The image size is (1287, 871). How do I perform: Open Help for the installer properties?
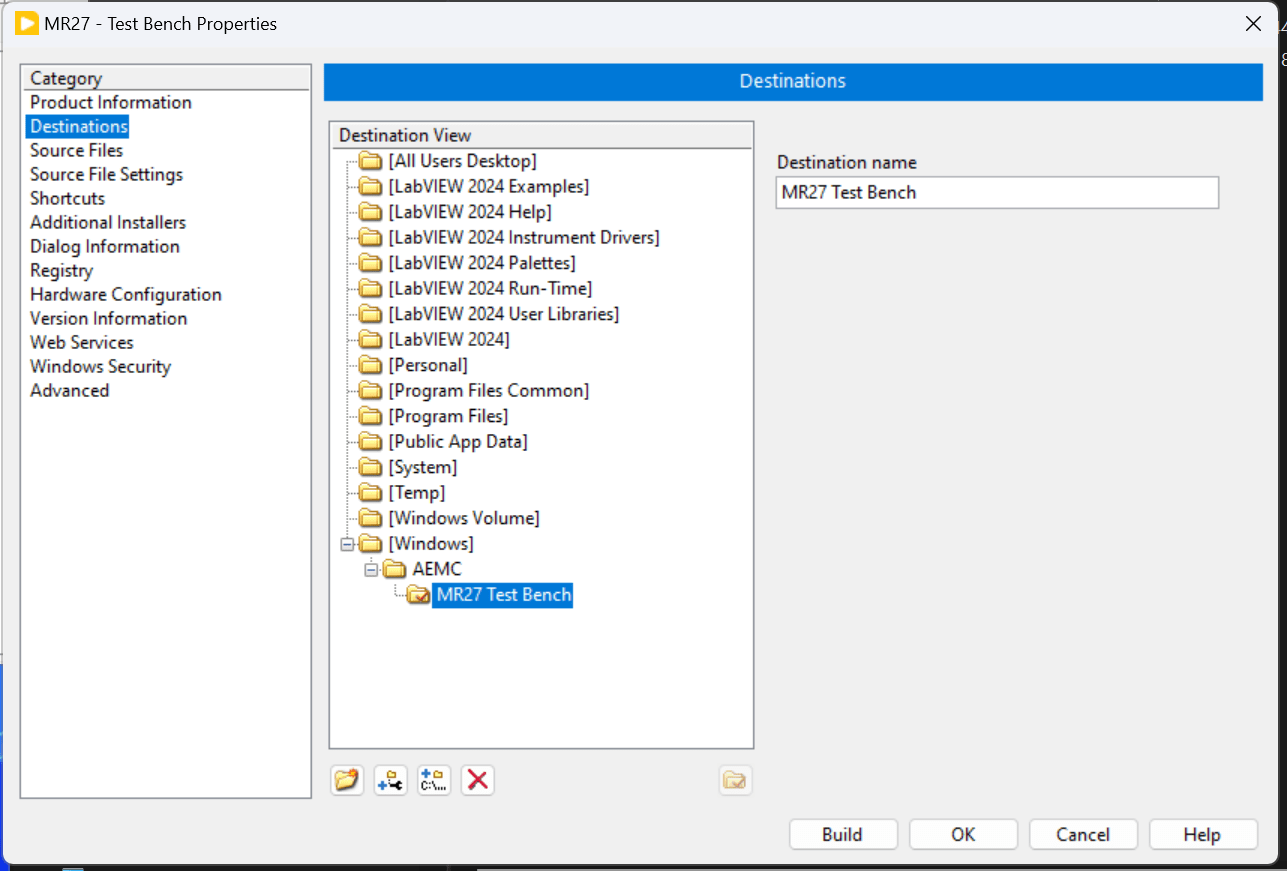coord(1202,834)
